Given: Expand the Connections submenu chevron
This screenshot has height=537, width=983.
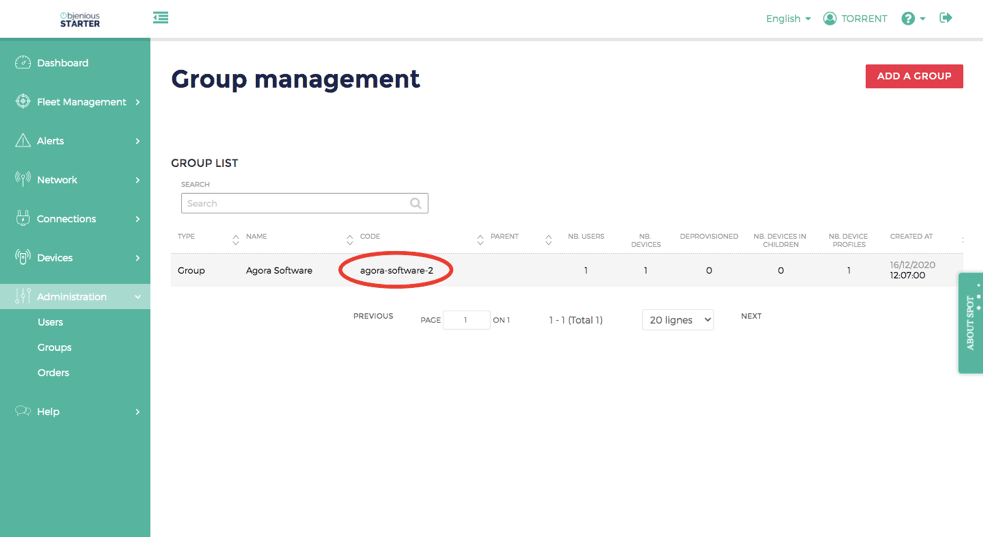Looking at the screenshot, I should tap(137, 219).
